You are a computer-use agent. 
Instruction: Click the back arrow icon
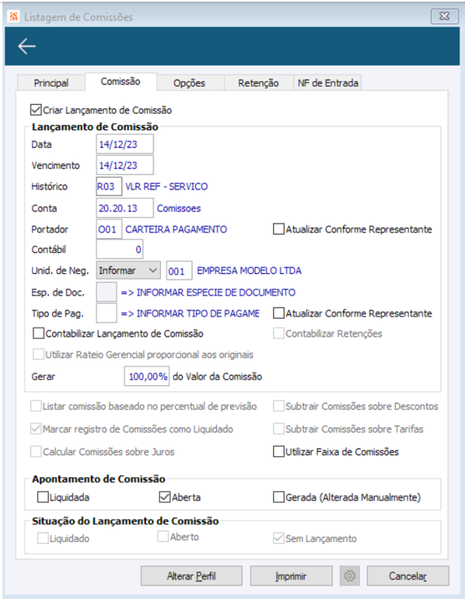[27, 46]
